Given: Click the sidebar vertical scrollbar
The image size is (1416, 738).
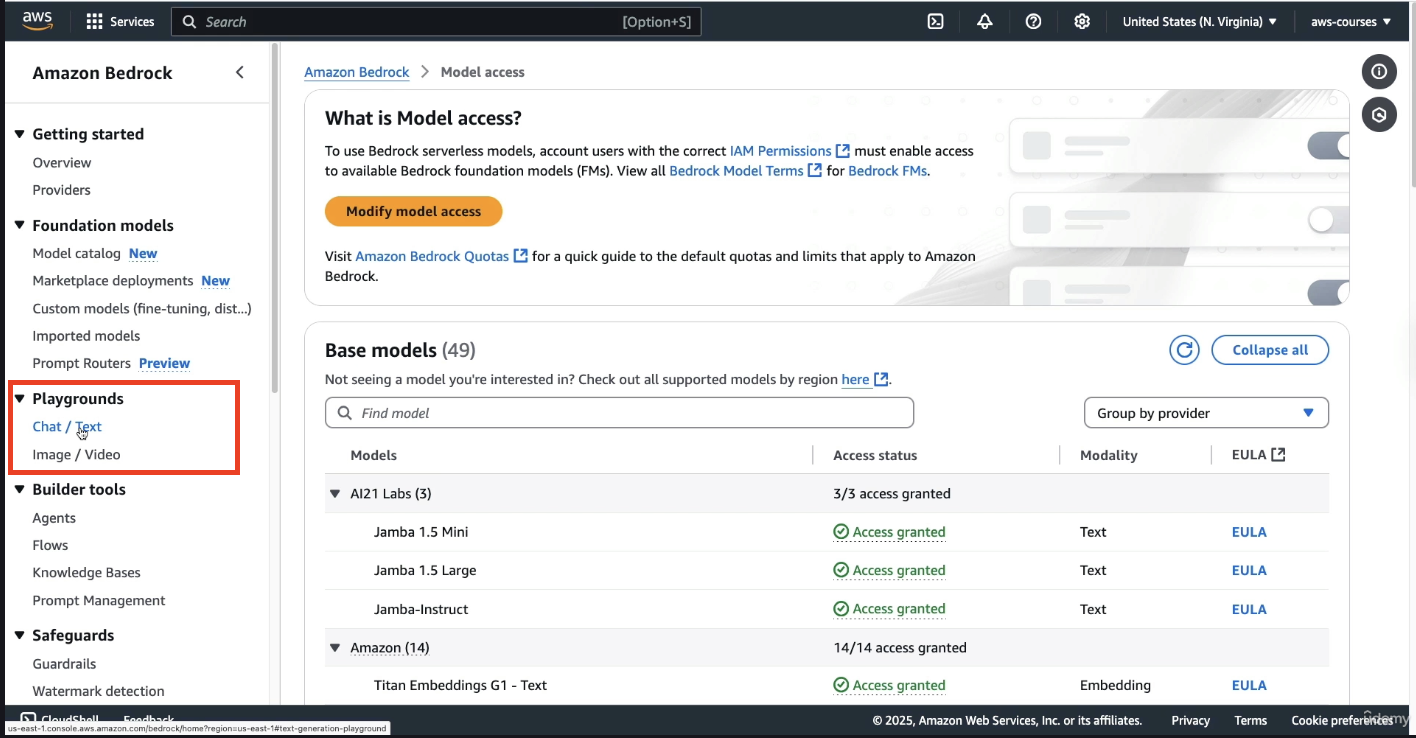Looking at the screenshot, I should pyautogui.click(x=275, y=217).
